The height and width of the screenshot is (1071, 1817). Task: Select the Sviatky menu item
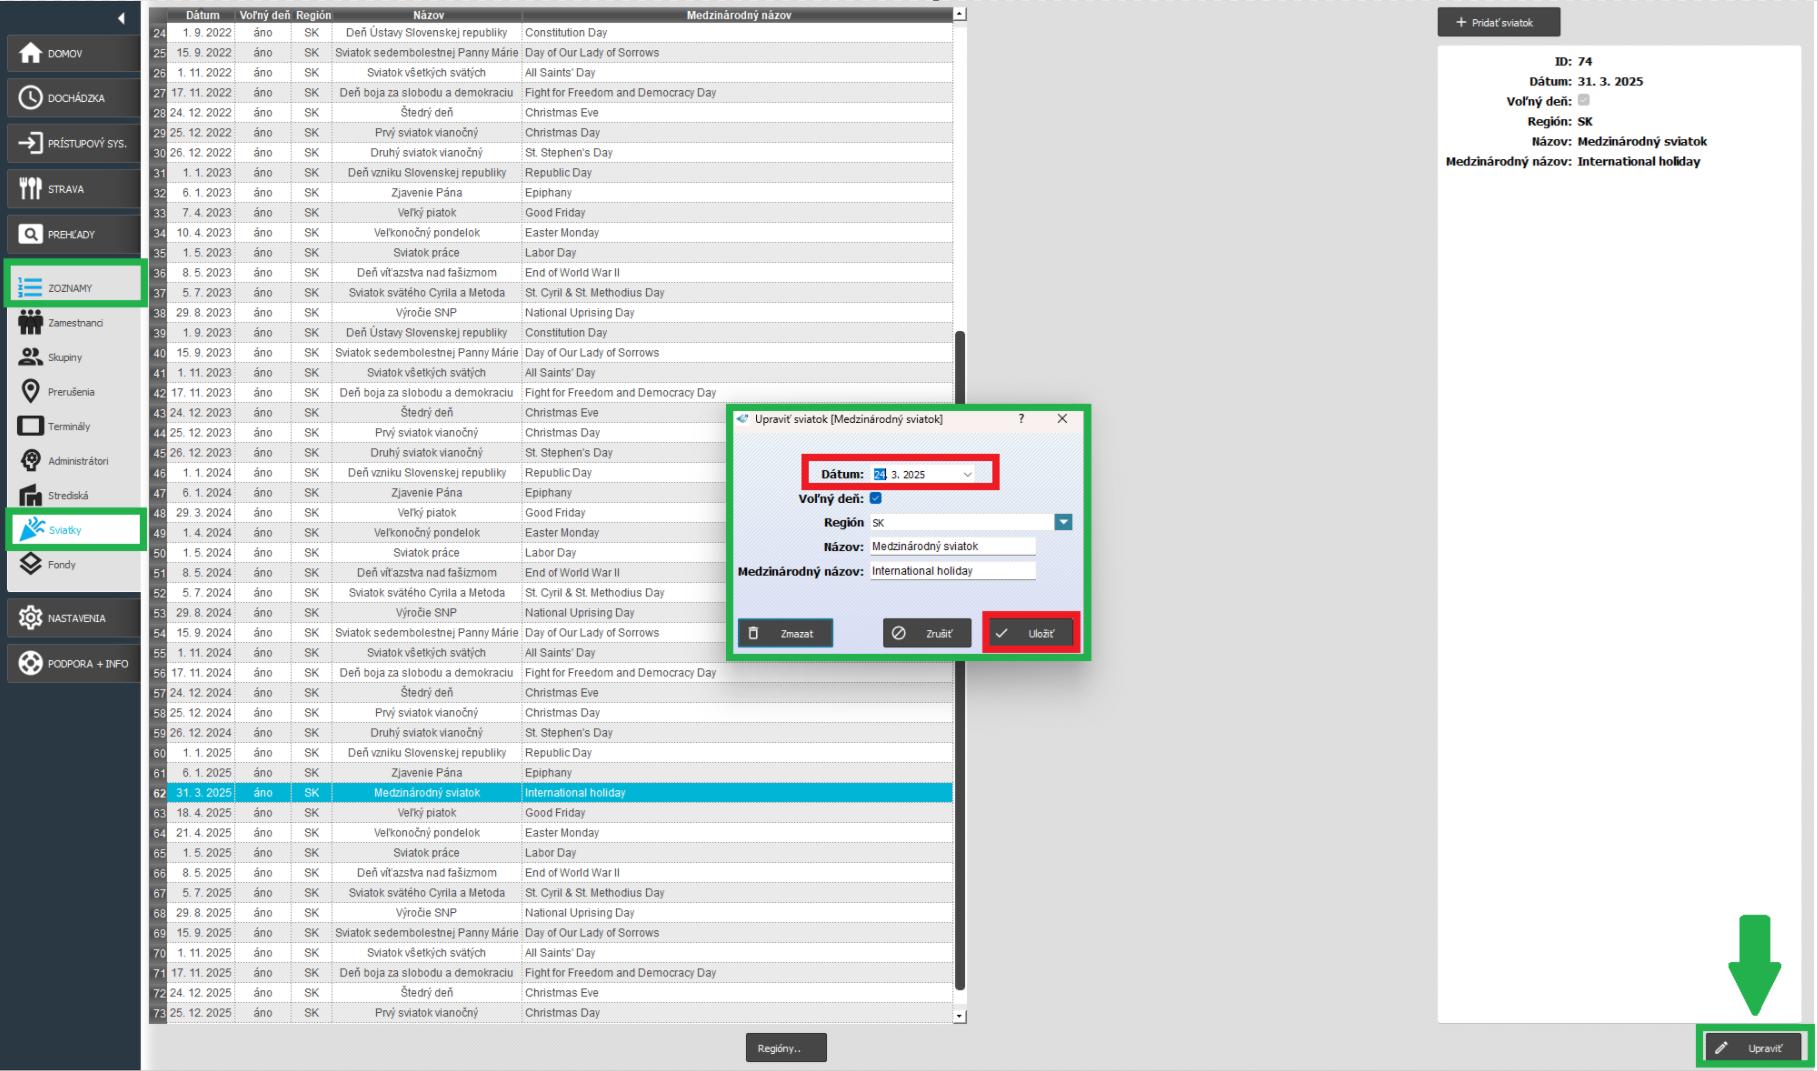click(75, 530)
